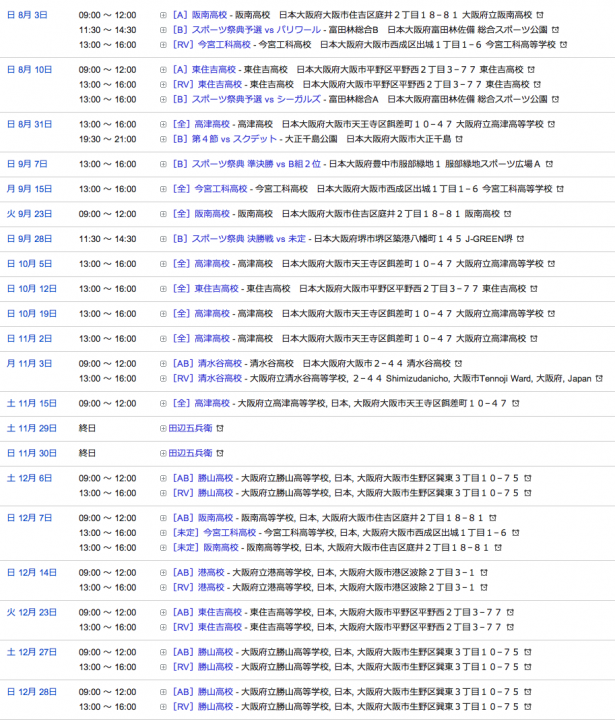This screenshot has width=615, height=720.
Task: Open the 火 9月23日 date link
Action: (x=29, y=214)
